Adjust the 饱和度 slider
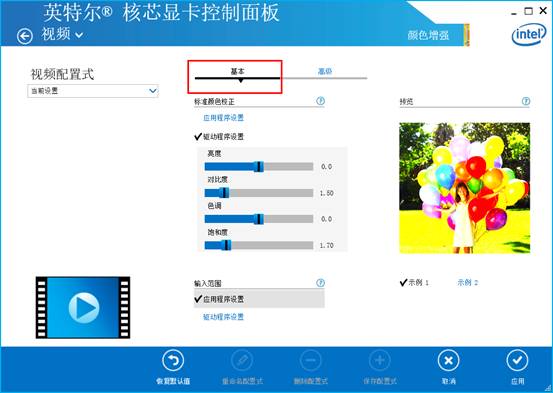 pyautogui.click(x=259, y=245)
